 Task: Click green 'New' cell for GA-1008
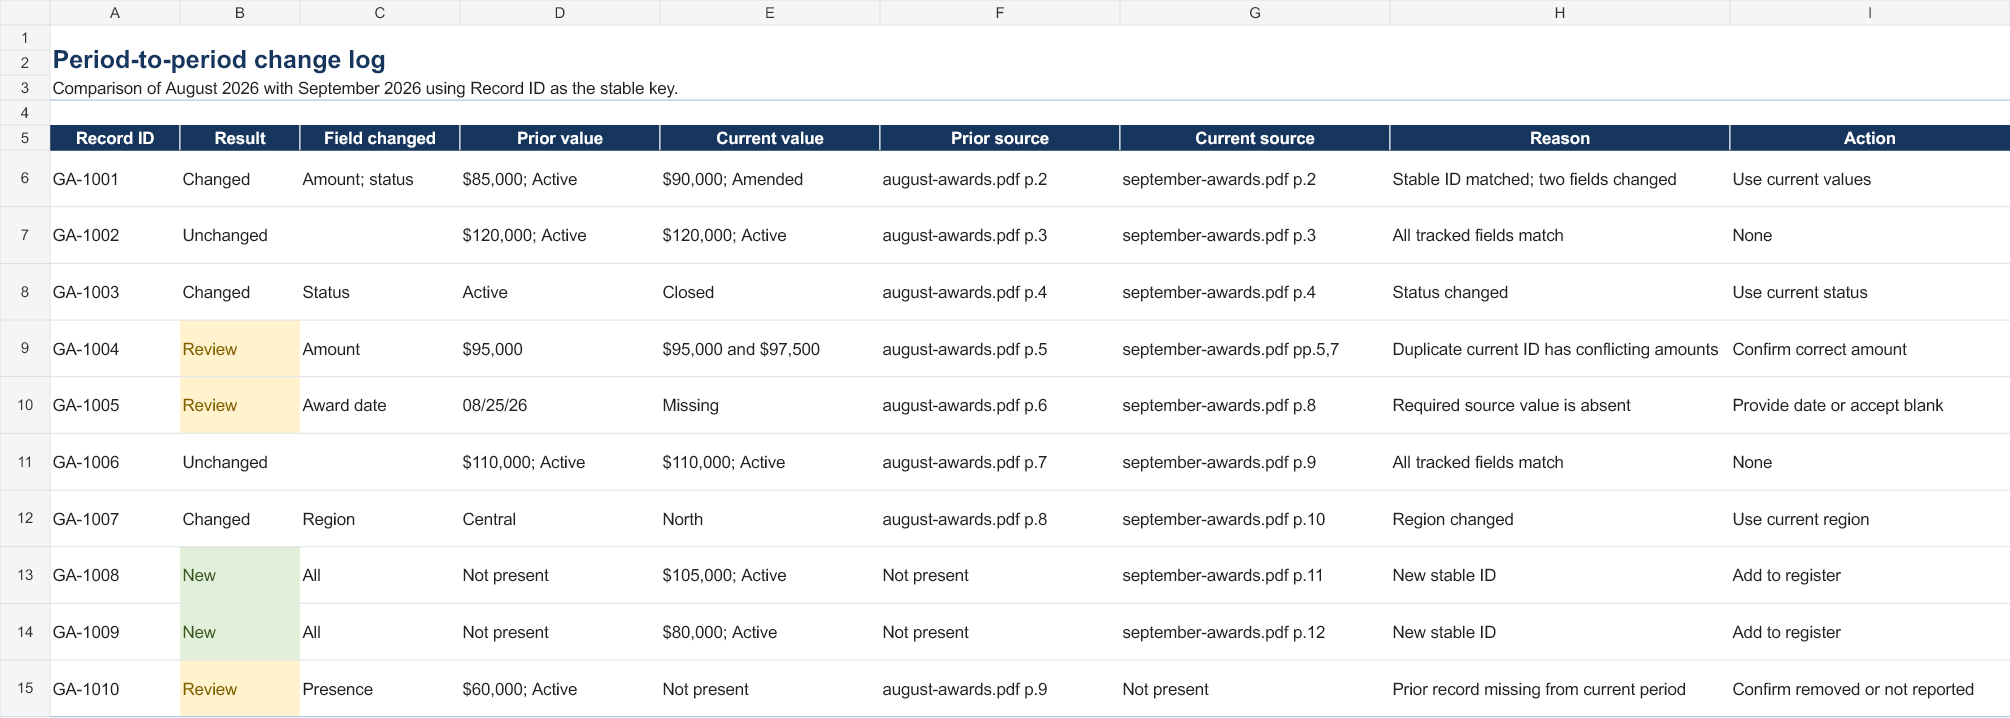click(x=240, y=575)
